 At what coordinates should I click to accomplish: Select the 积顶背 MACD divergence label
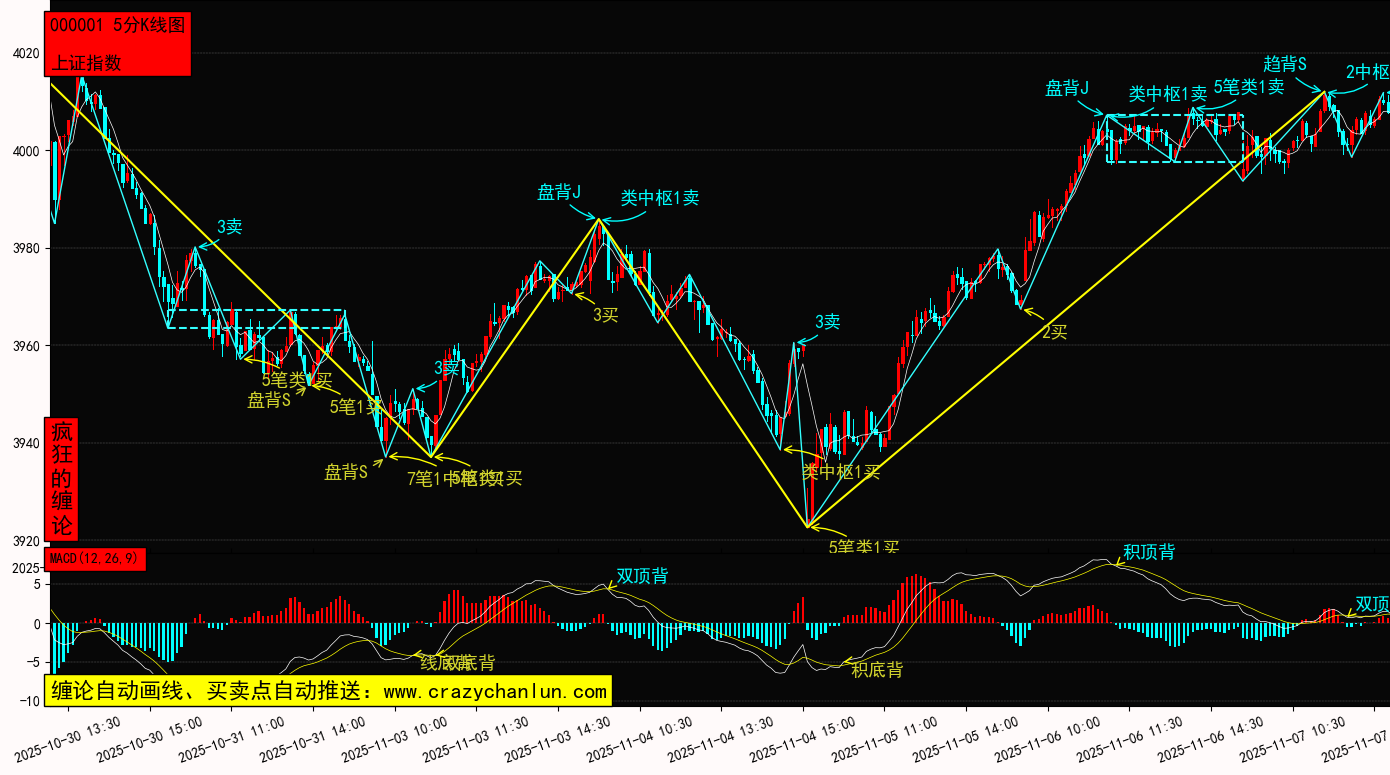[x=1148, y=552]
